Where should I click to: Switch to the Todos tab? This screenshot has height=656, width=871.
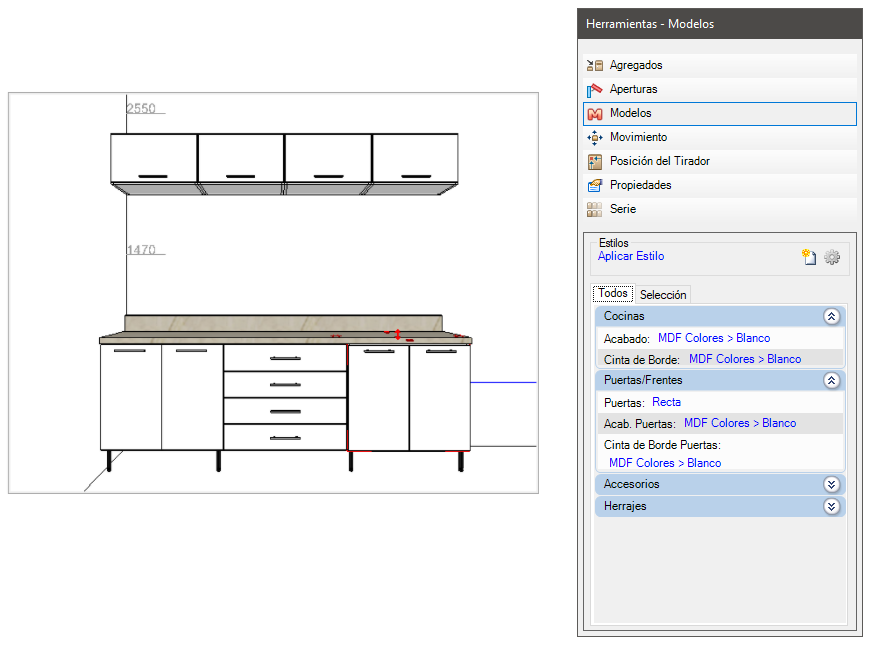[x=613, y=293]
